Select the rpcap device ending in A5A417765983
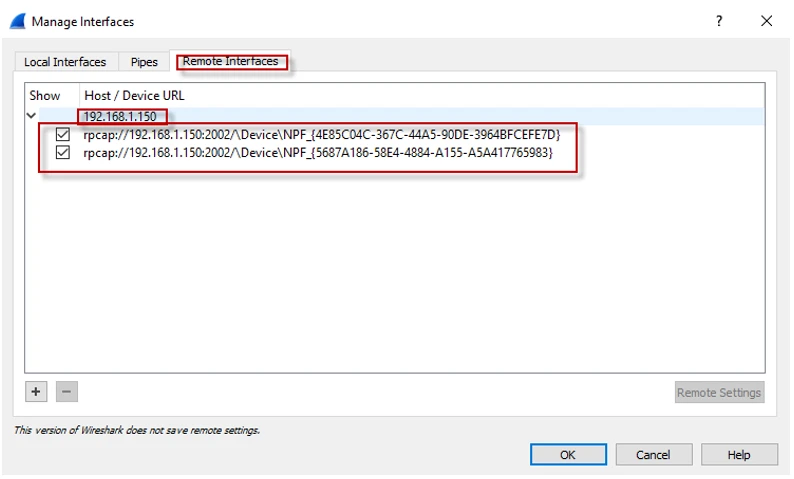This screenshot has height=479, width=794. click(317, 153)
